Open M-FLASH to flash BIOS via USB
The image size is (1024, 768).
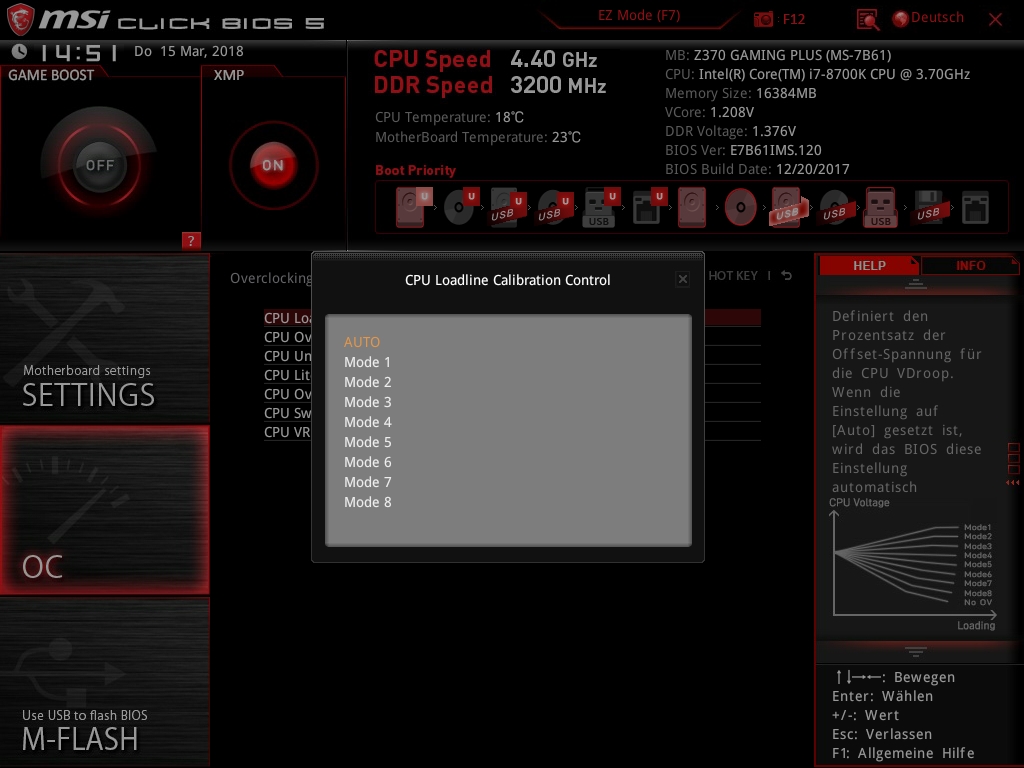(x=104, y=682)
